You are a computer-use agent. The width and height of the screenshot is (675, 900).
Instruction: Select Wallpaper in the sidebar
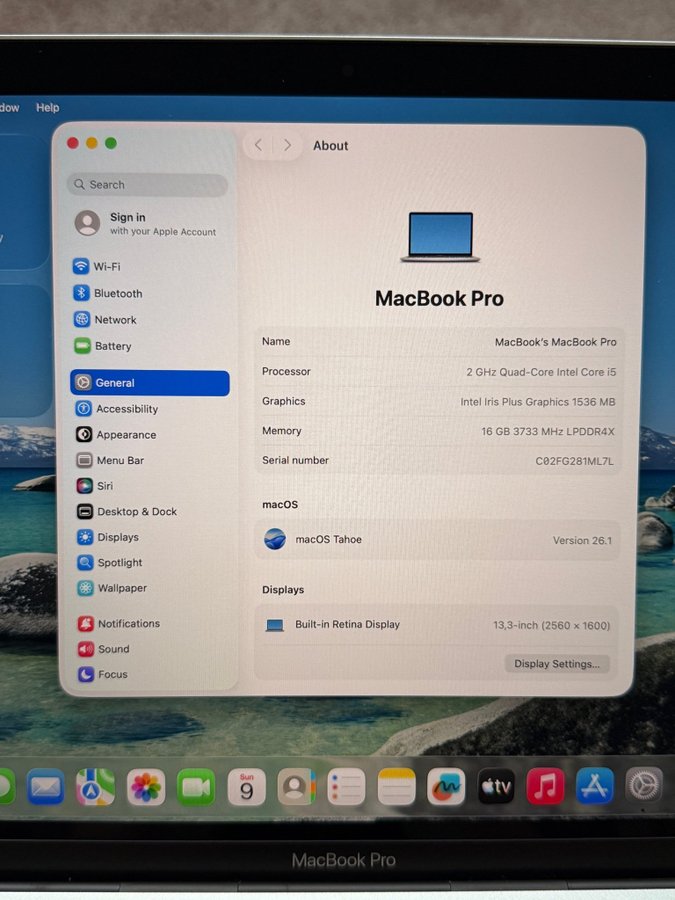121,588
